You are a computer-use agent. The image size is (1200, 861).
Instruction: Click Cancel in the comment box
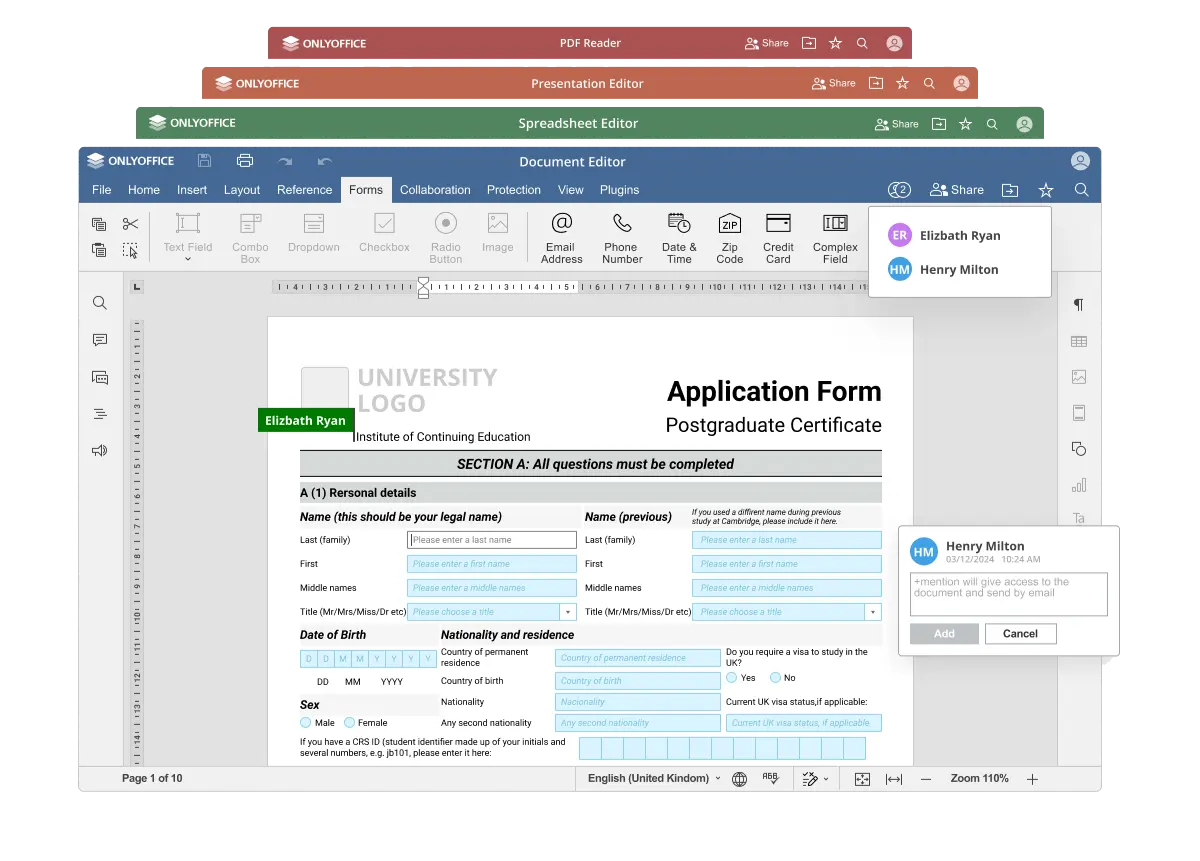pyautogui.click(x=1020, y=634)
